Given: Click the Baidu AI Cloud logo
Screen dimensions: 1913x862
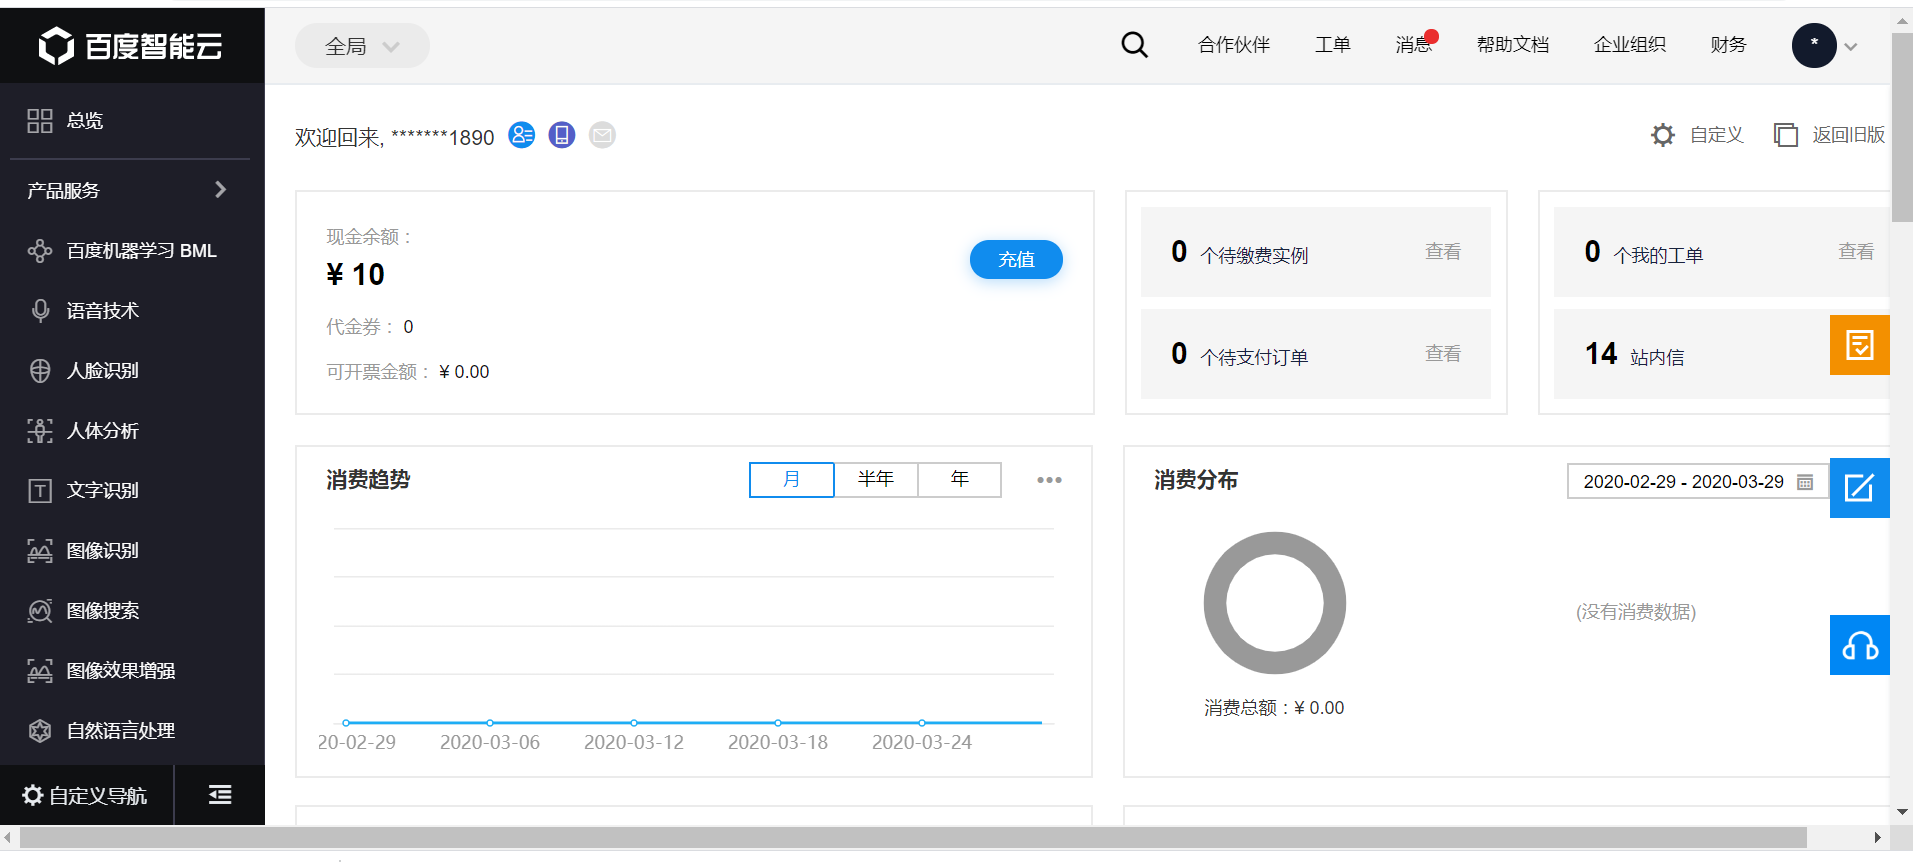Looking at the screenshot, I should (x=131, y=46).
